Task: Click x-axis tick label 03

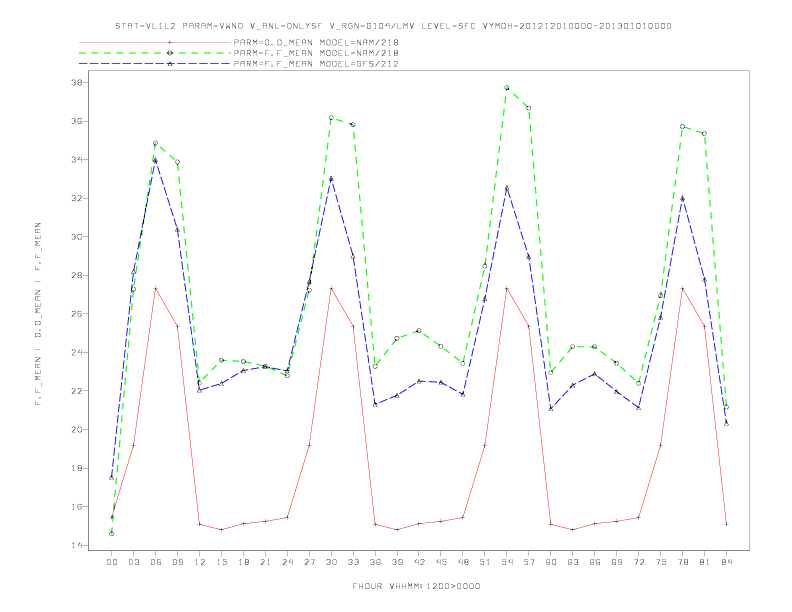Action: click(133, 562)
